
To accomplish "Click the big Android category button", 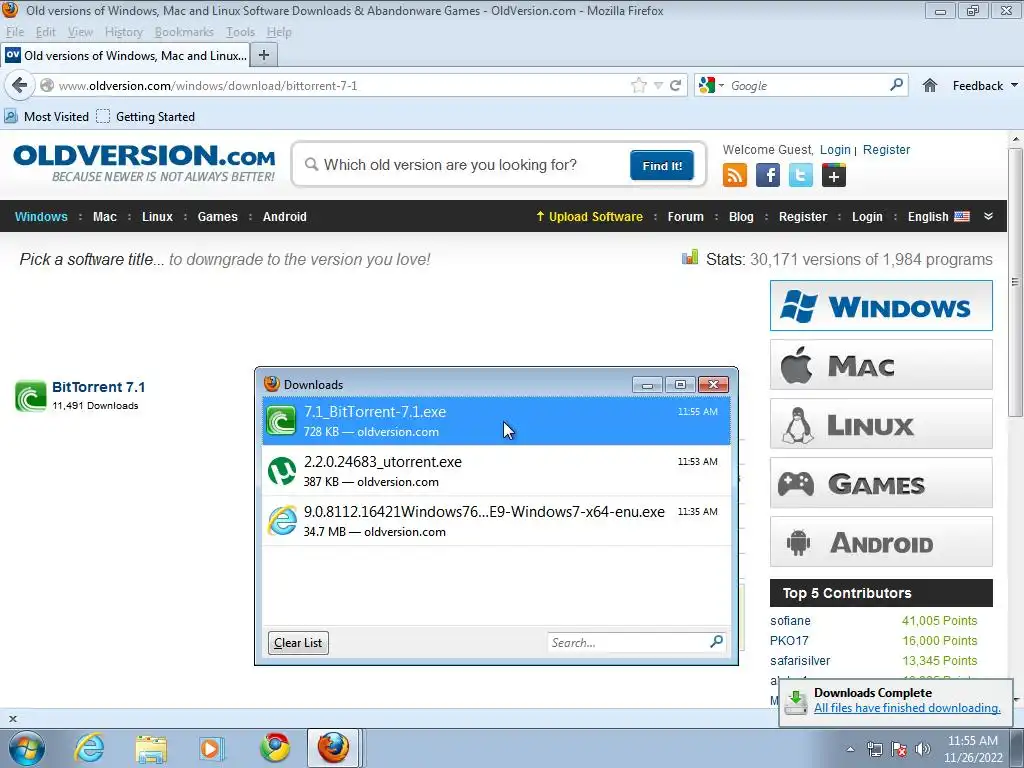I will pos(881,542).
